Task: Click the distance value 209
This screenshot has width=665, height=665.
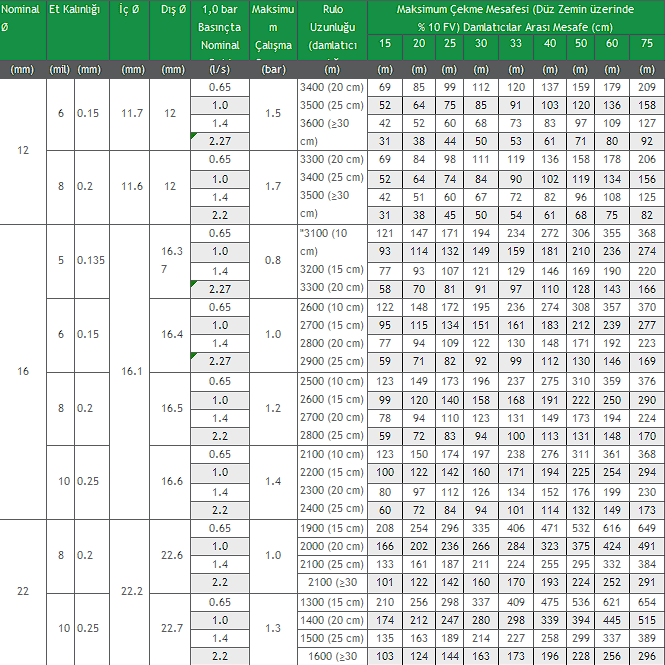Action: pyautogui.click(x=647, y=87)
